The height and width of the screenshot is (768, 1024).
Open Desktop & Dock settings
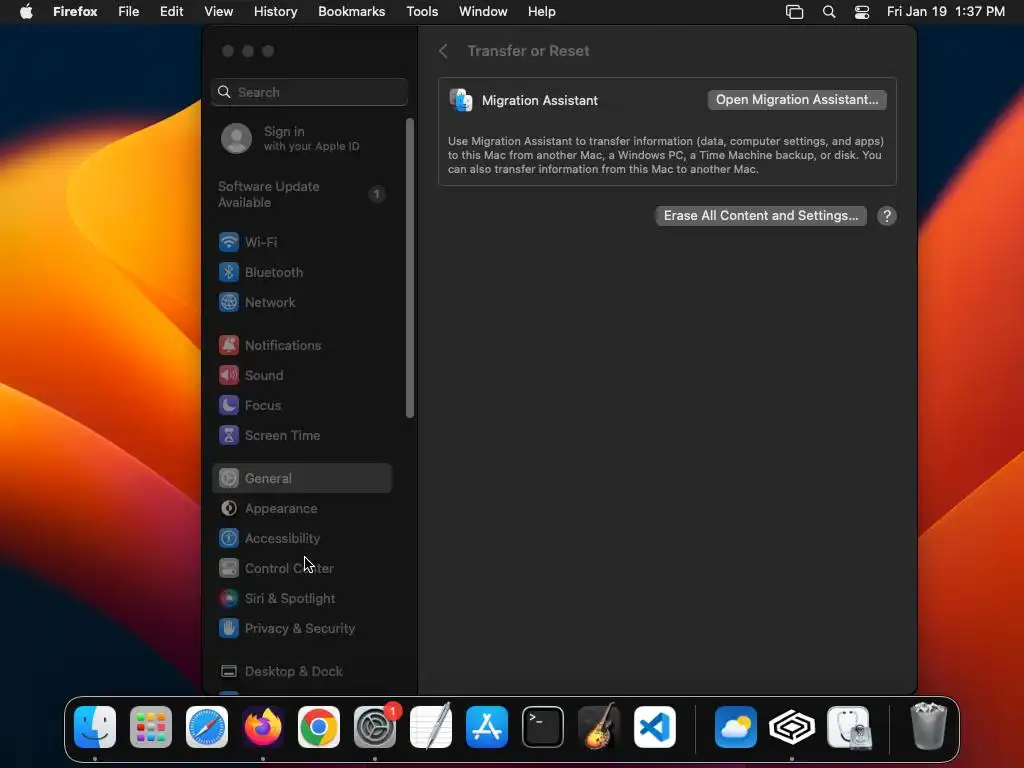tap(302, 671)
